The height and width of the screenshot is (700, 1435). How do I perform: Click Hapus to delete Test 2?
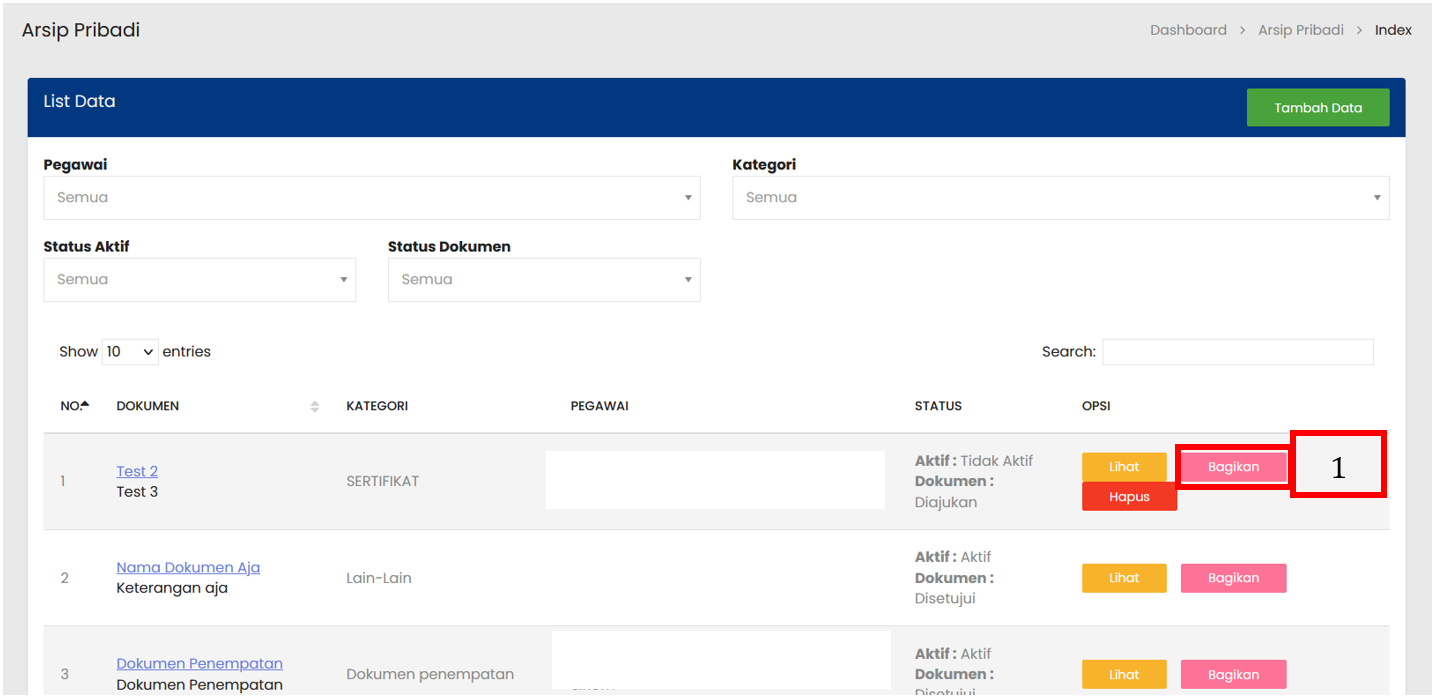1129,497
